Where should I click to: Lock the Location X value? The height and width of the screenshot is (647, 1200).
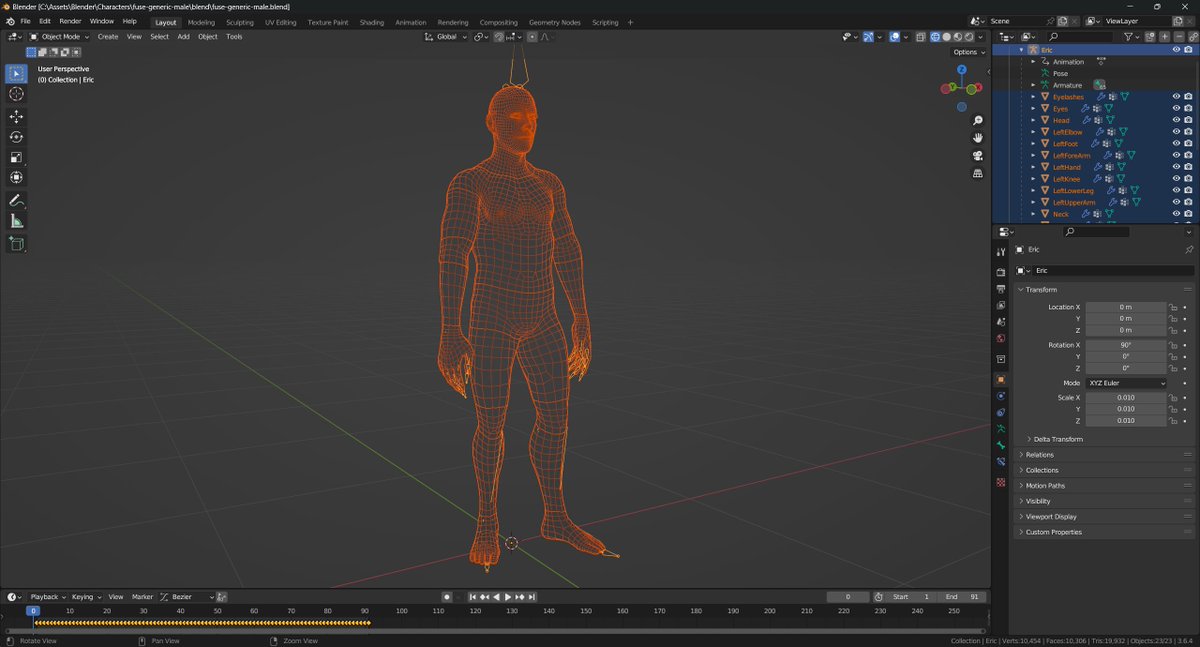pyautogui.click(x=1173, y=307)
